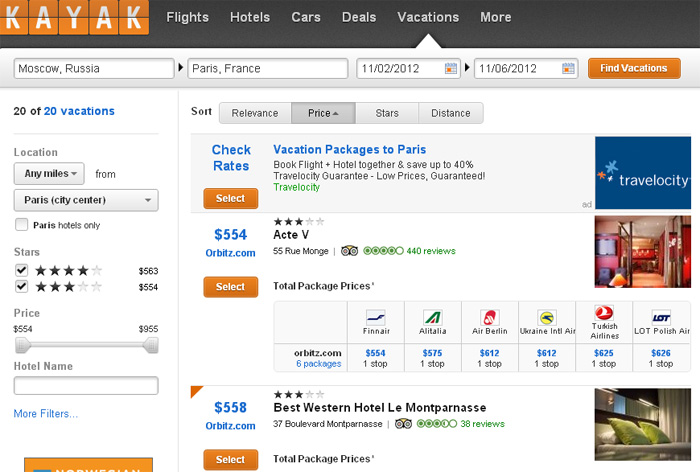700x472 pixels.
Task: Click the Air Berlin airline logo
Action: (x=490, y=317)
